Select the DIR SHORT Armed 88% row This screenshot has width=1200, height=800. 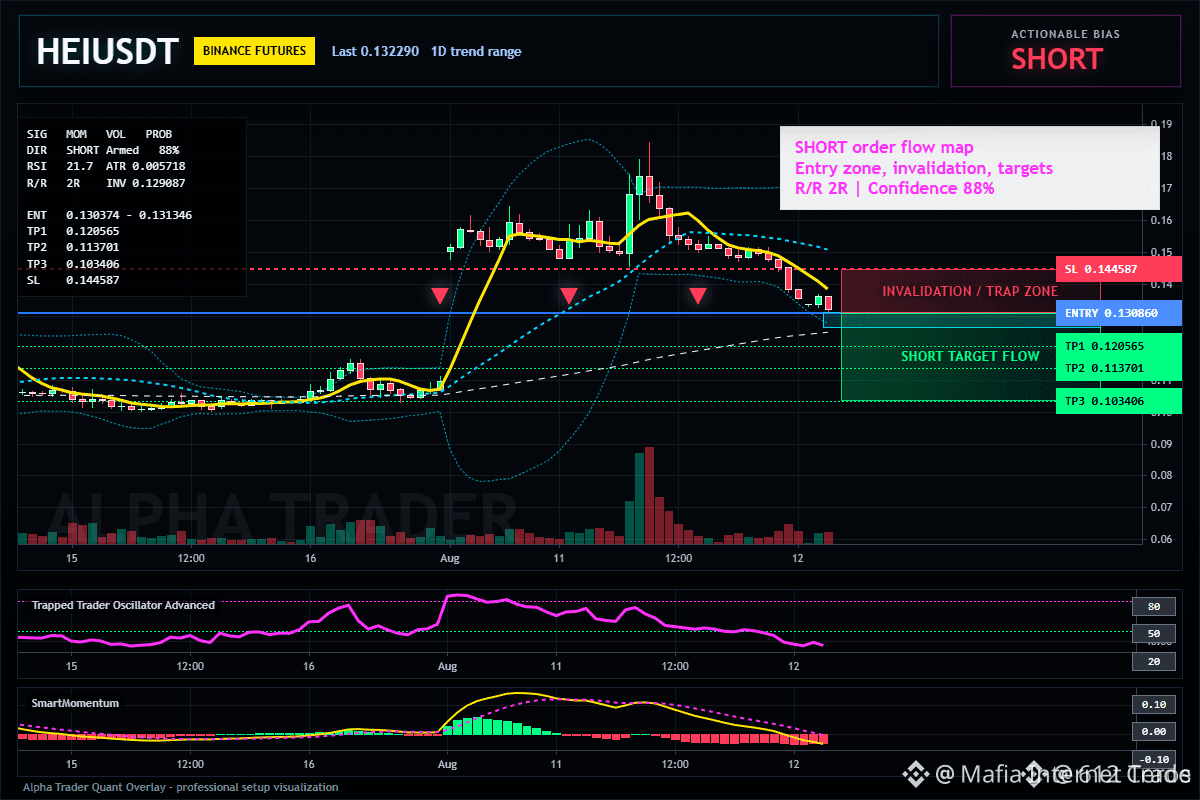pos(103,149)
